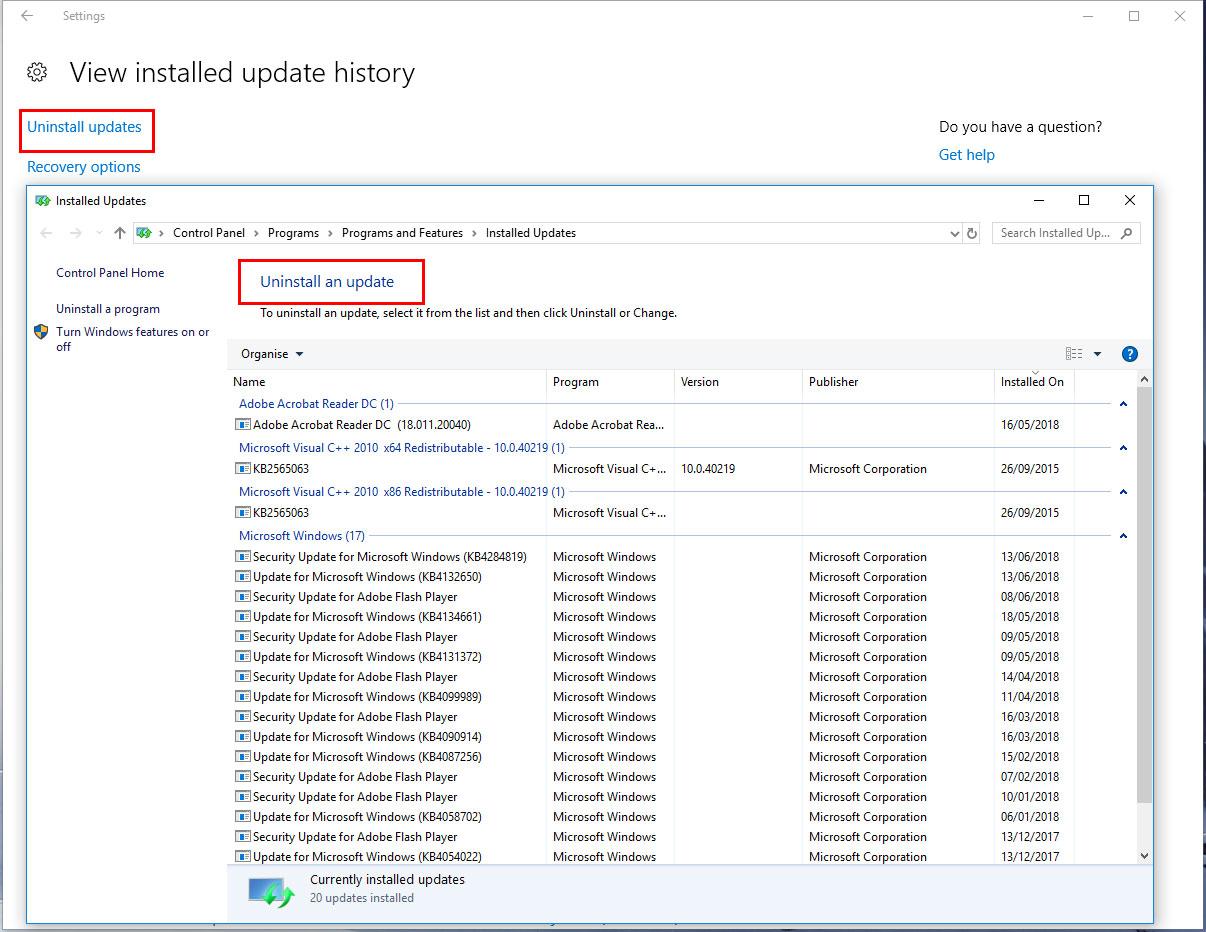Click the icon beside Update KB4099989
1206x932 pixels.
pyautogui.click(x=243, y=697)
